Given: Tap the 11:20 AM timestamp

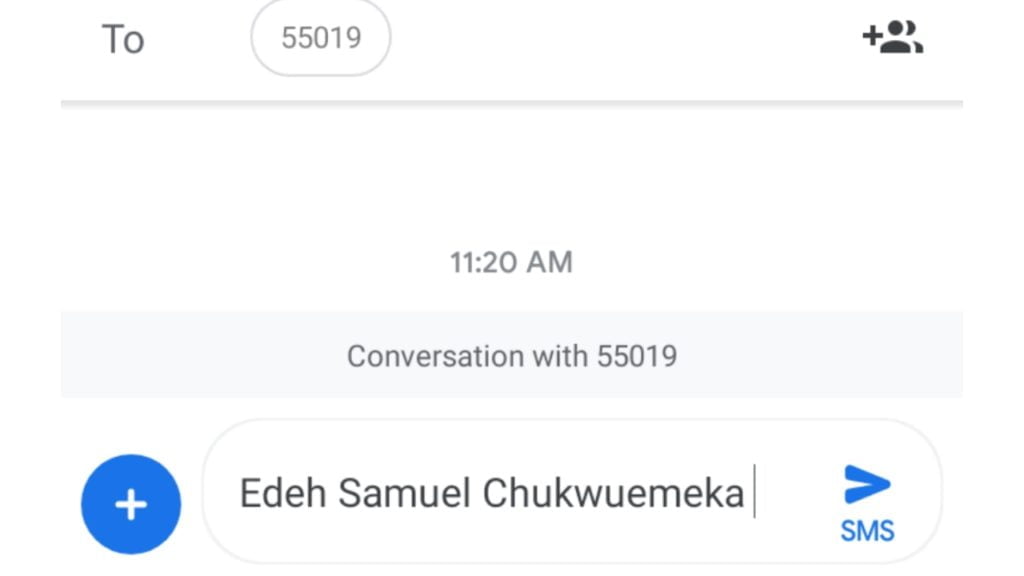Looking at the screenshot, I should click(511, 263).
